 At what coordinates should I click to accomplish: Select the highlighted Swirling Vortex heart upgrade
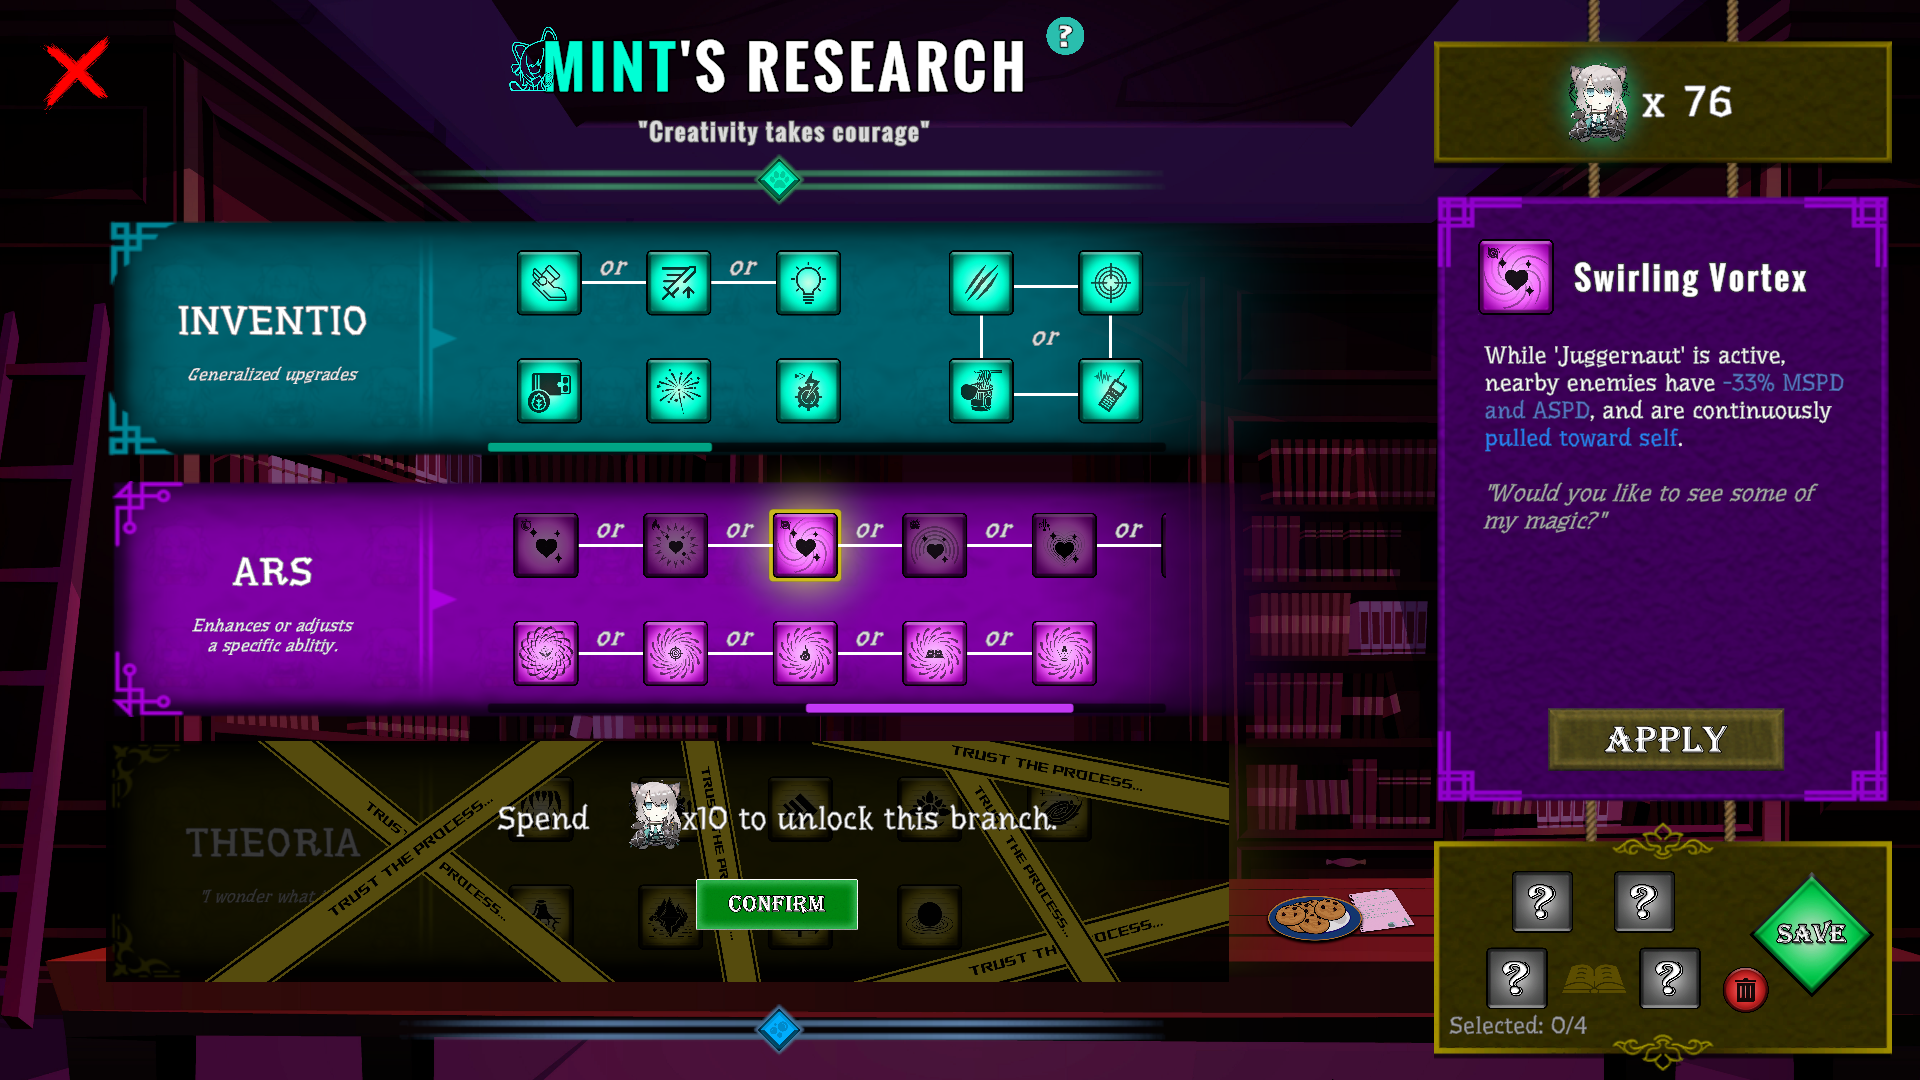click(805, 546)
